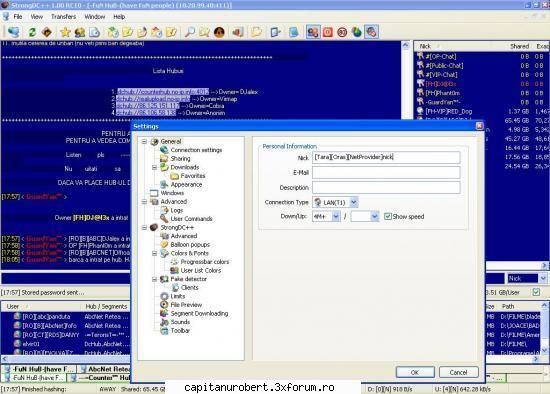Collapse the Downloads tree node
Screen dimensions: 550x394
click(x=154, y=167)
